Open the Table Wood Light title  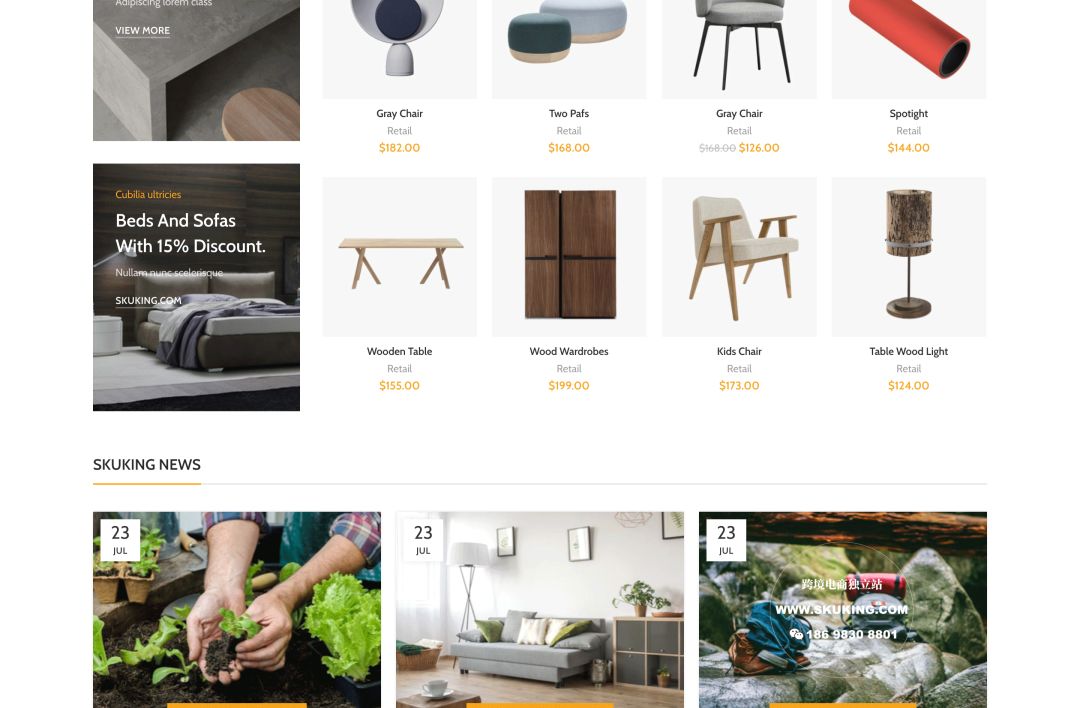[908, 351]
